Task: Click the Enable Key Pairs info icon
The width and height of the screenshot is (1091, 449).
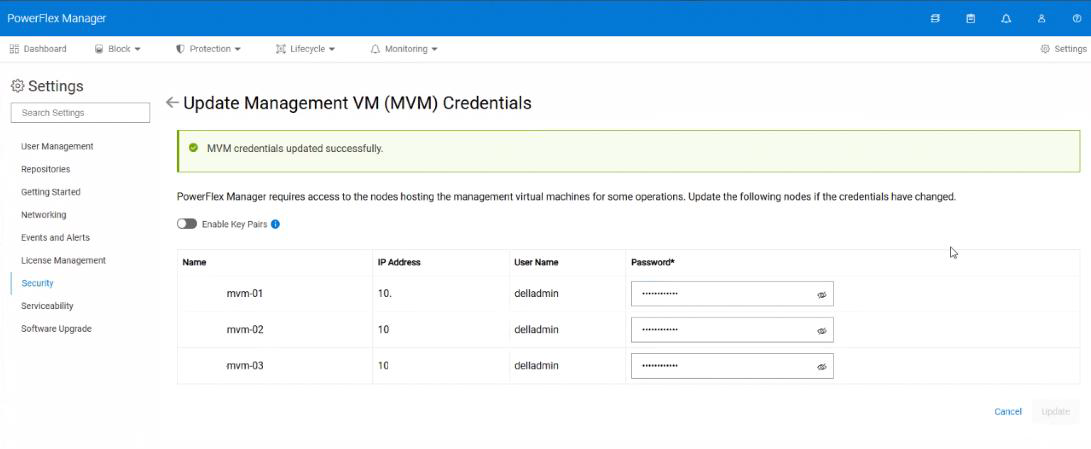Action: [x=276, y=224]
